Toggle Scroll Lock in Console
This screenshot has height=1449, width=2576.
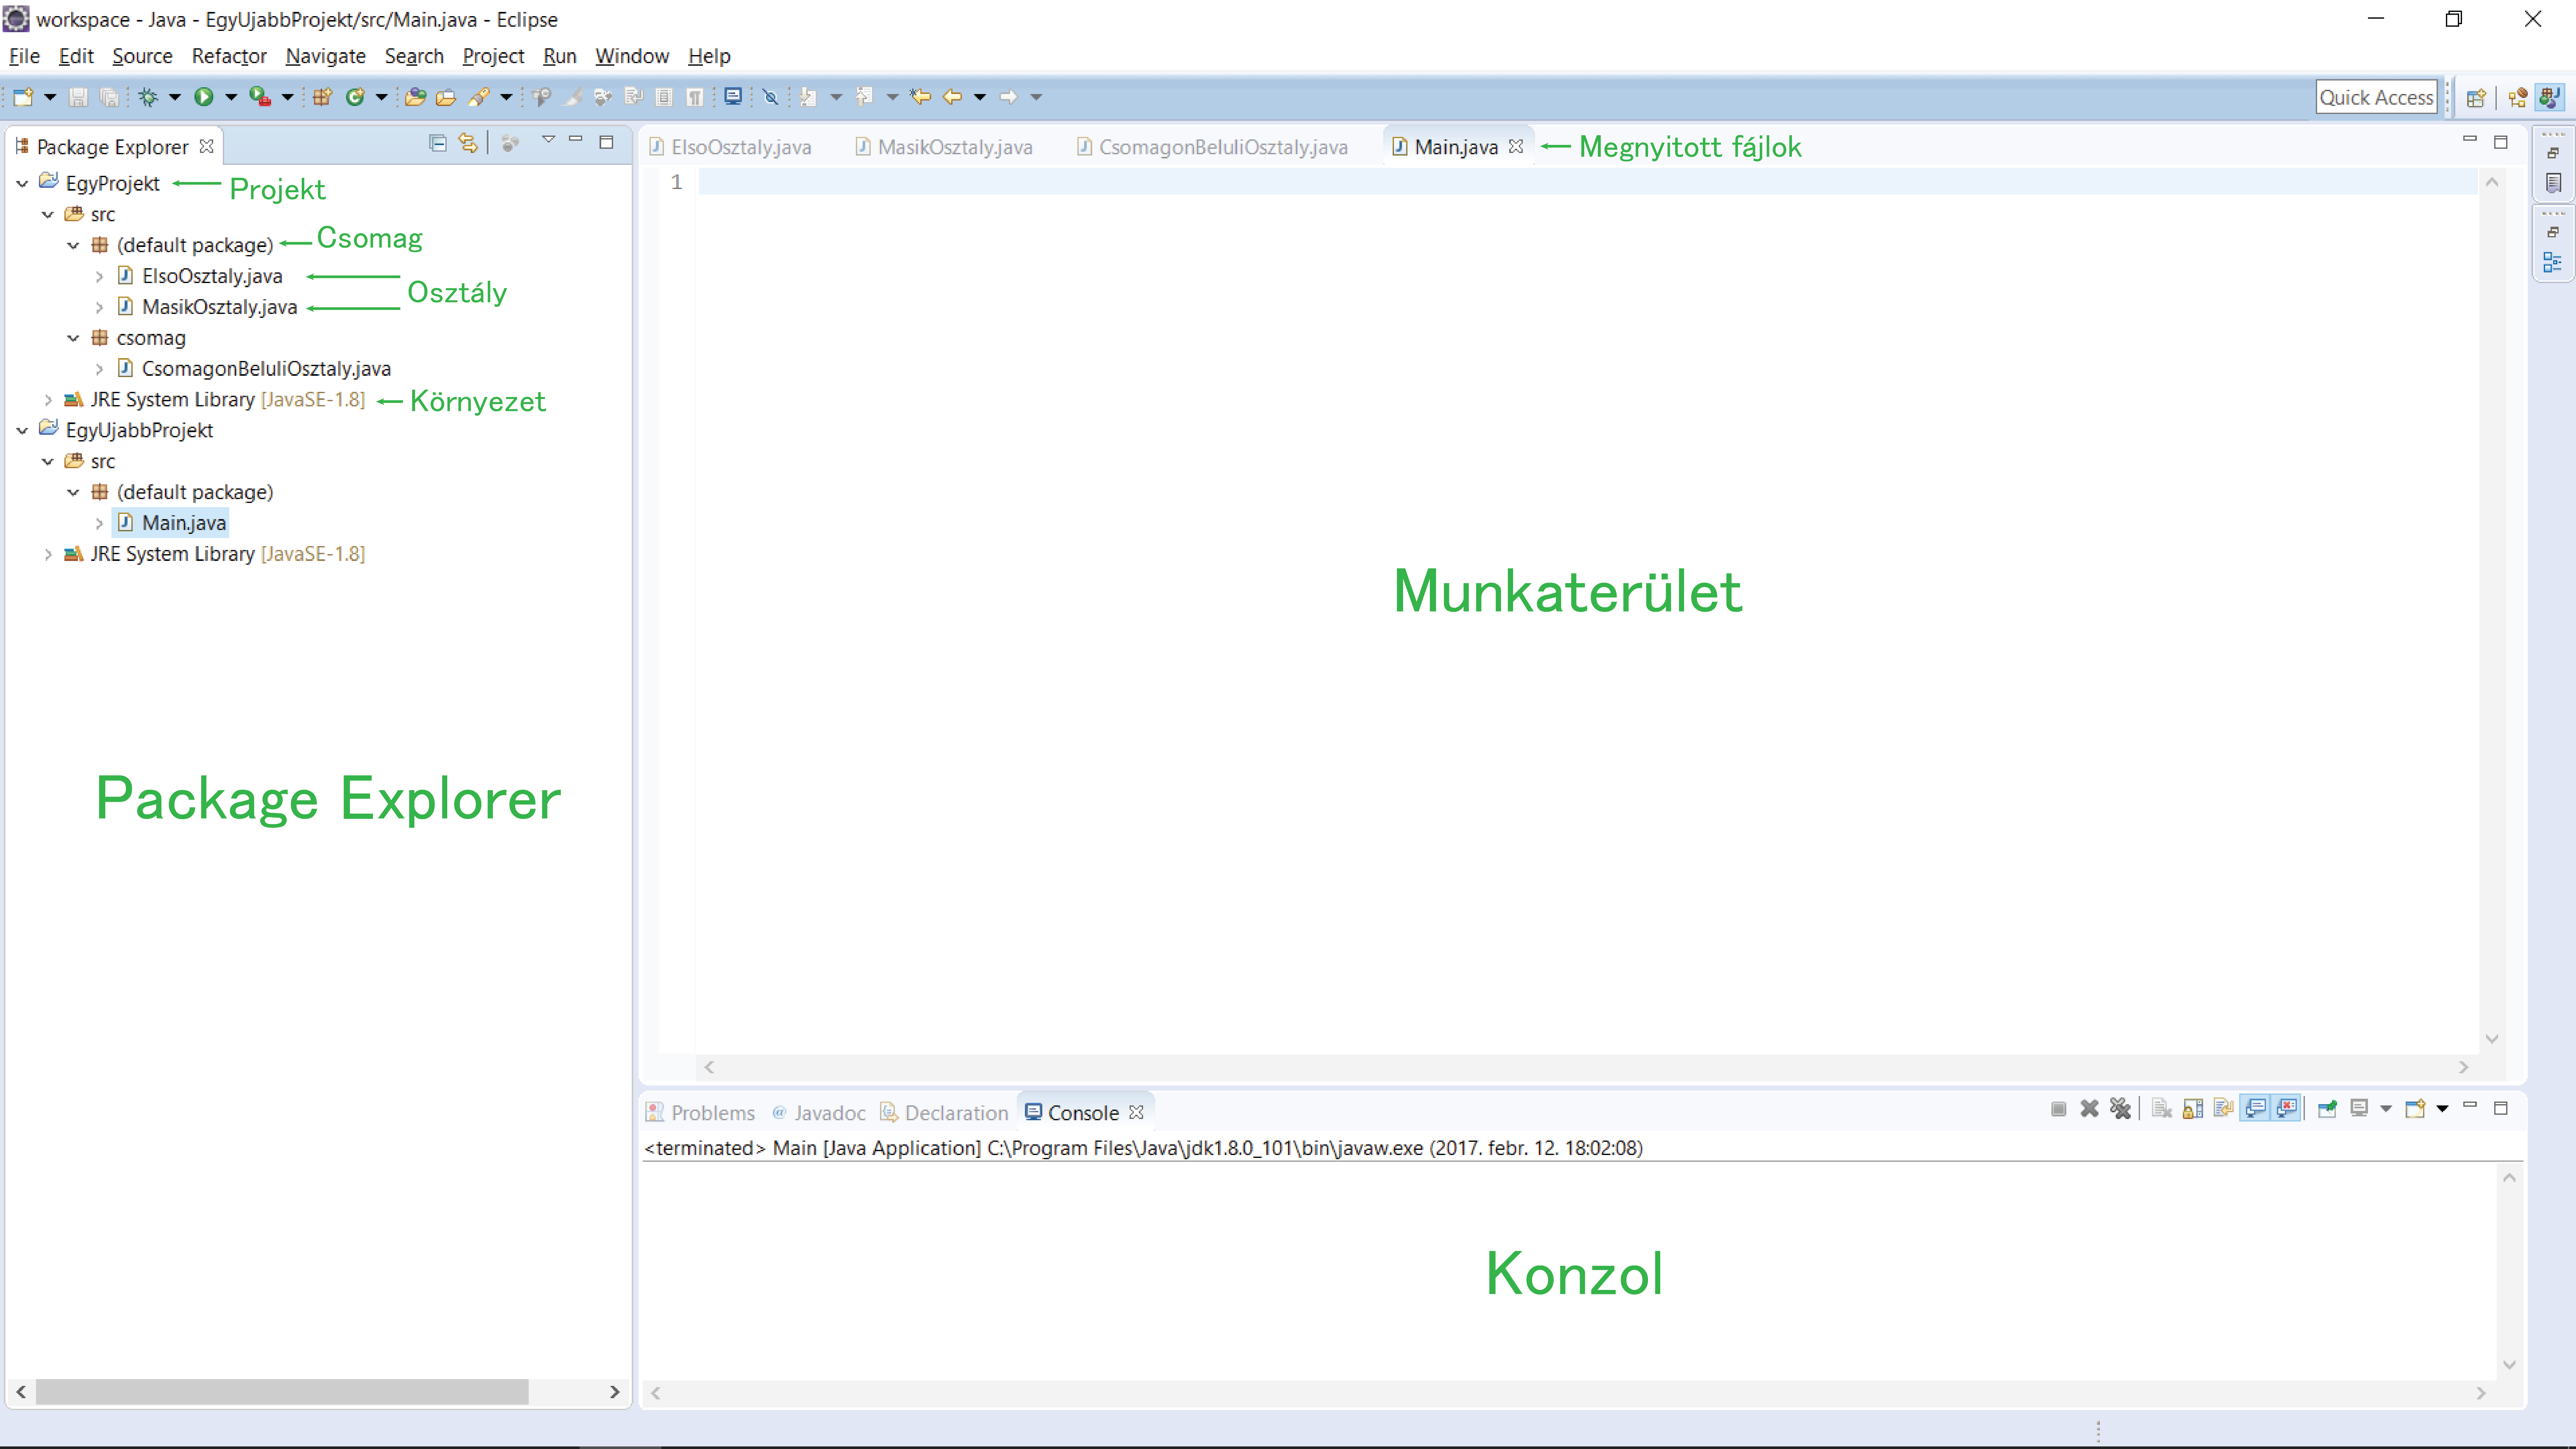pyautogui.click(x=2193, y=1109)
